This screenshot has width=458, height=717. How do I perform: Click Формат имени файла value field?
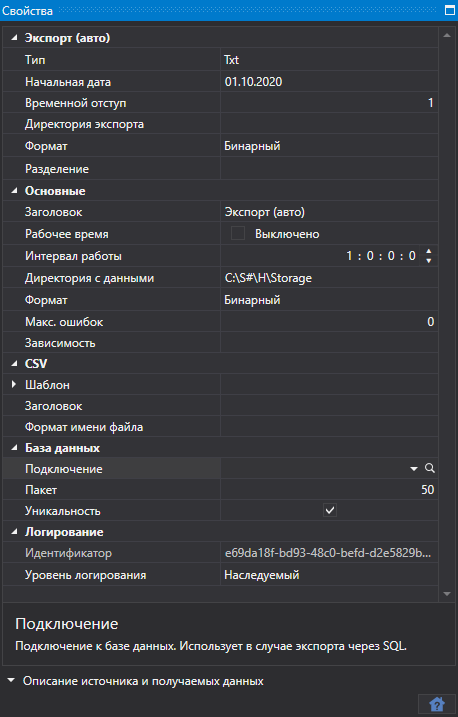click(x=329, y=427)
